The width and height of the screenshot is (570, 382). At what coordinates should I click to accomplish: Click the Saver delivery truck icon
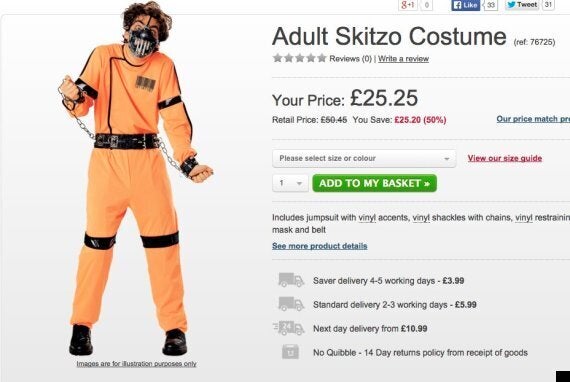291,280
